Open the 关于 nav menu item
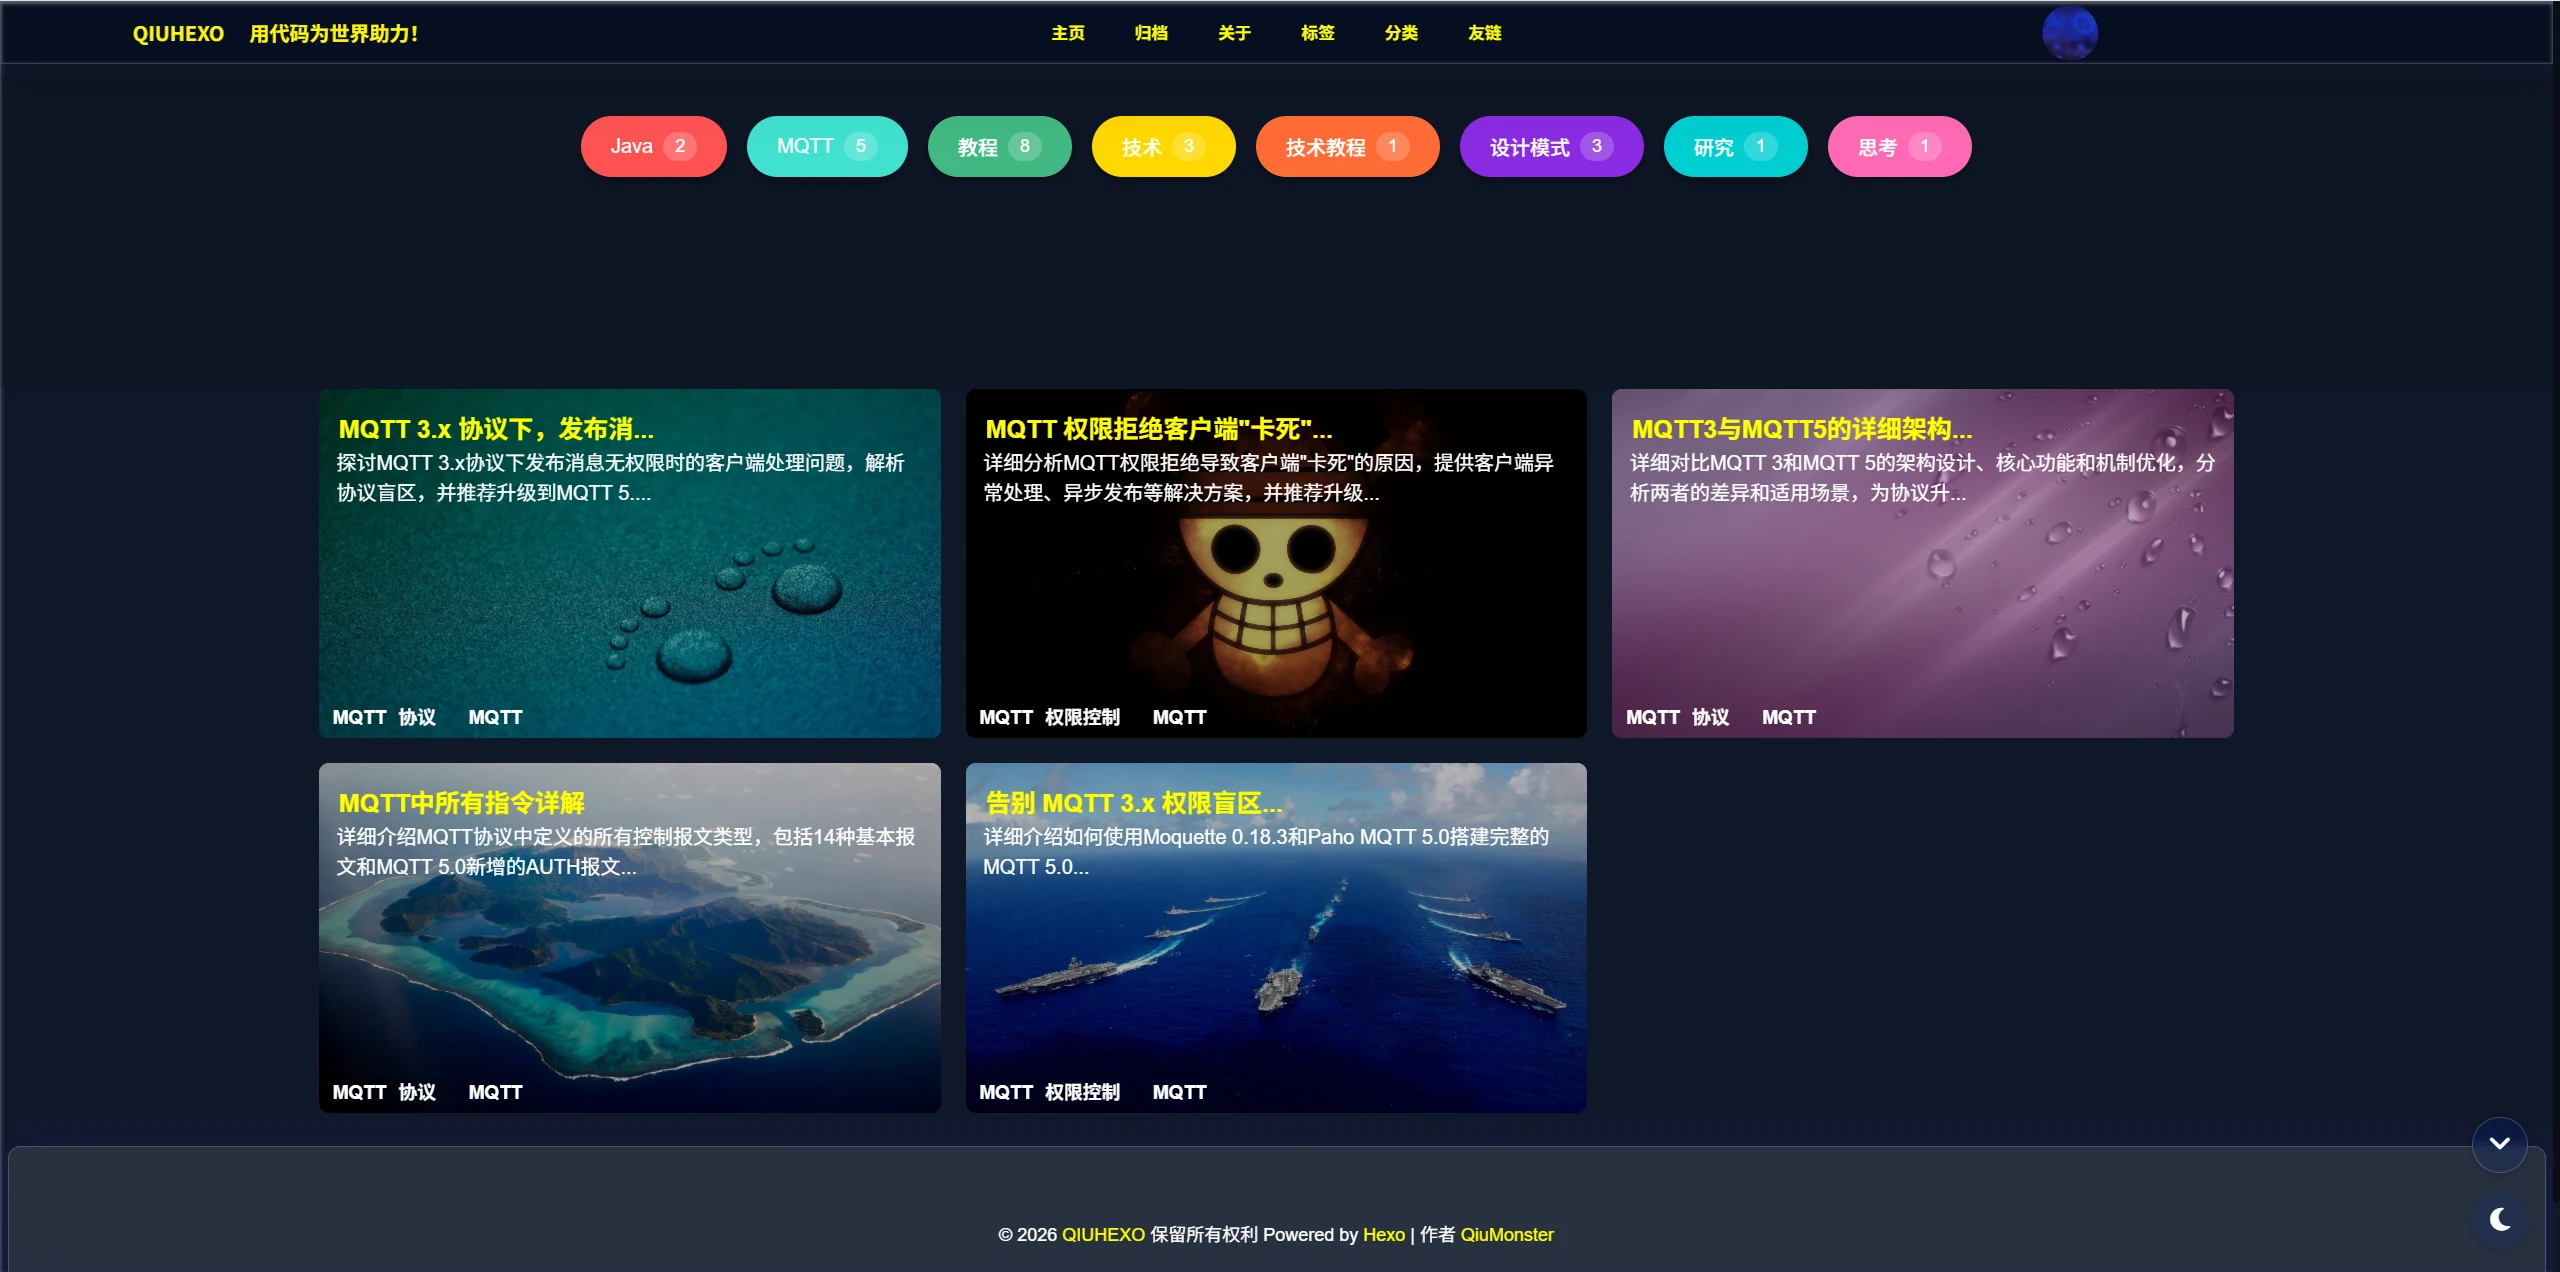Screen dimensions: 2560x1272 (x=1234, y=33)
